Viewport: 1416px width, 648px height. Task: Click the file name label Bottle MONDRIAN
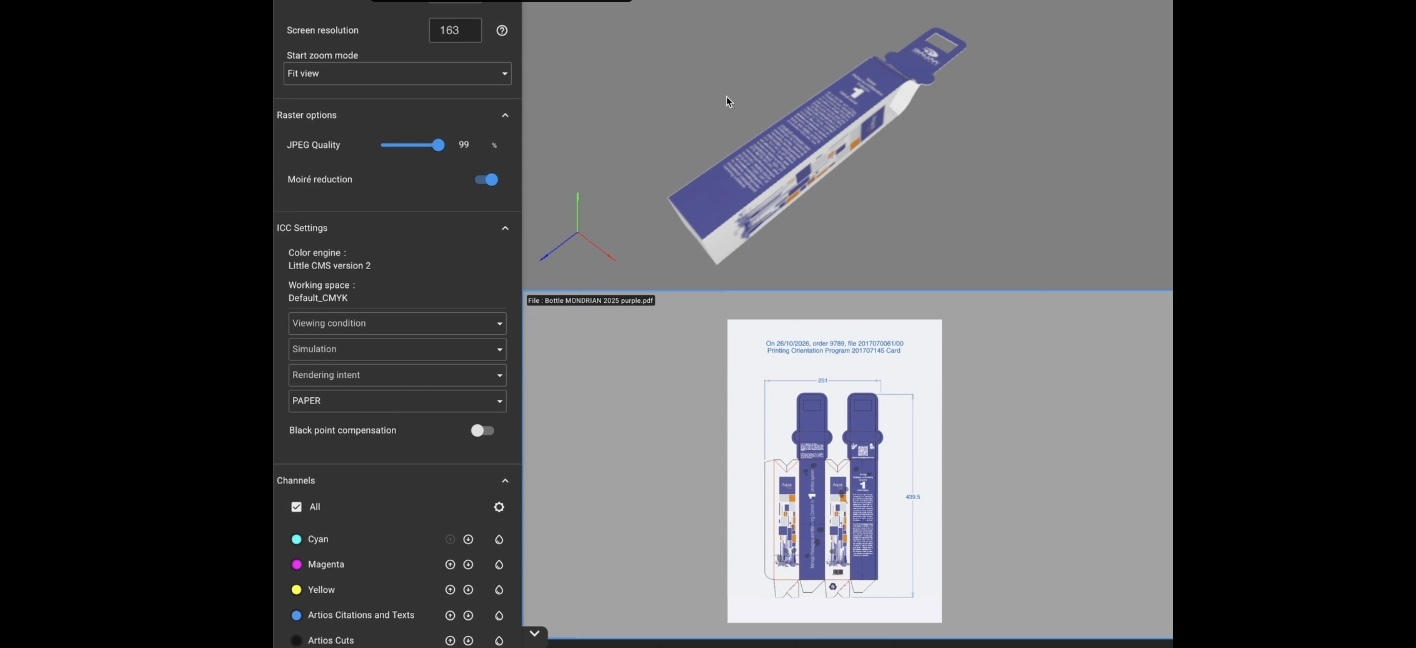click(591, 301)
